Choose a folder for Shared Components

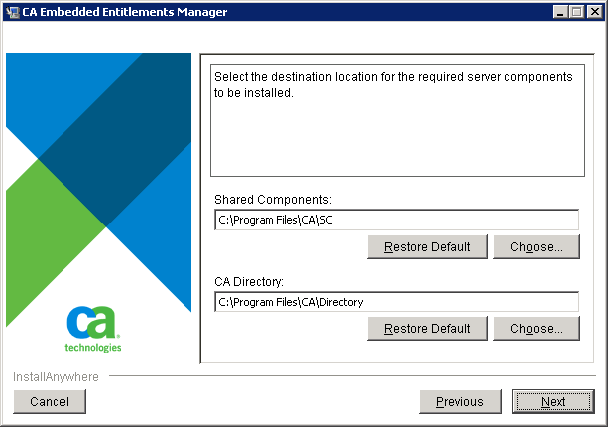[x=536, y=246]
